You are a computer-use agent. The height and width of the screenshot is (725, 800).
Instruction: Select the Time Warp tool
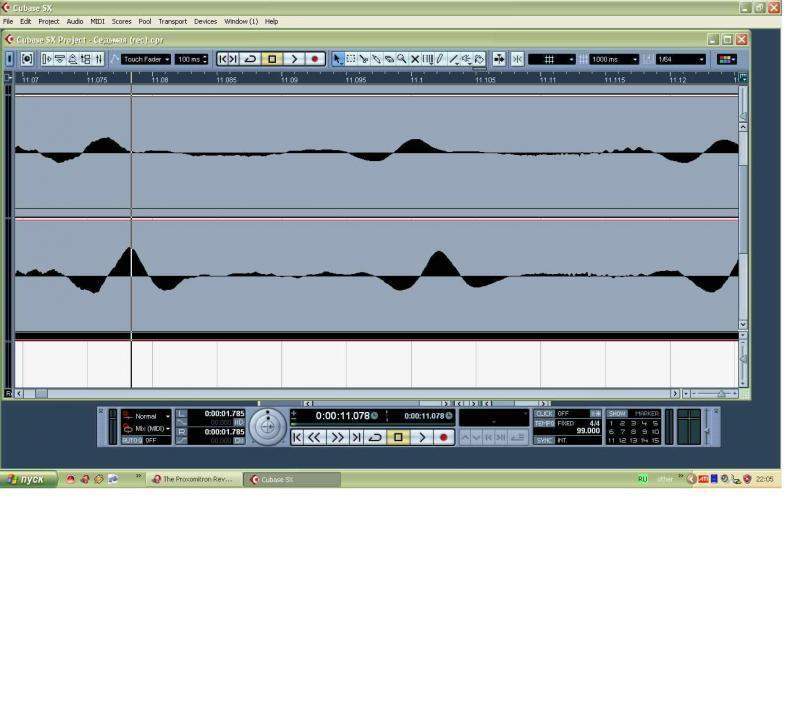point(428,59)
